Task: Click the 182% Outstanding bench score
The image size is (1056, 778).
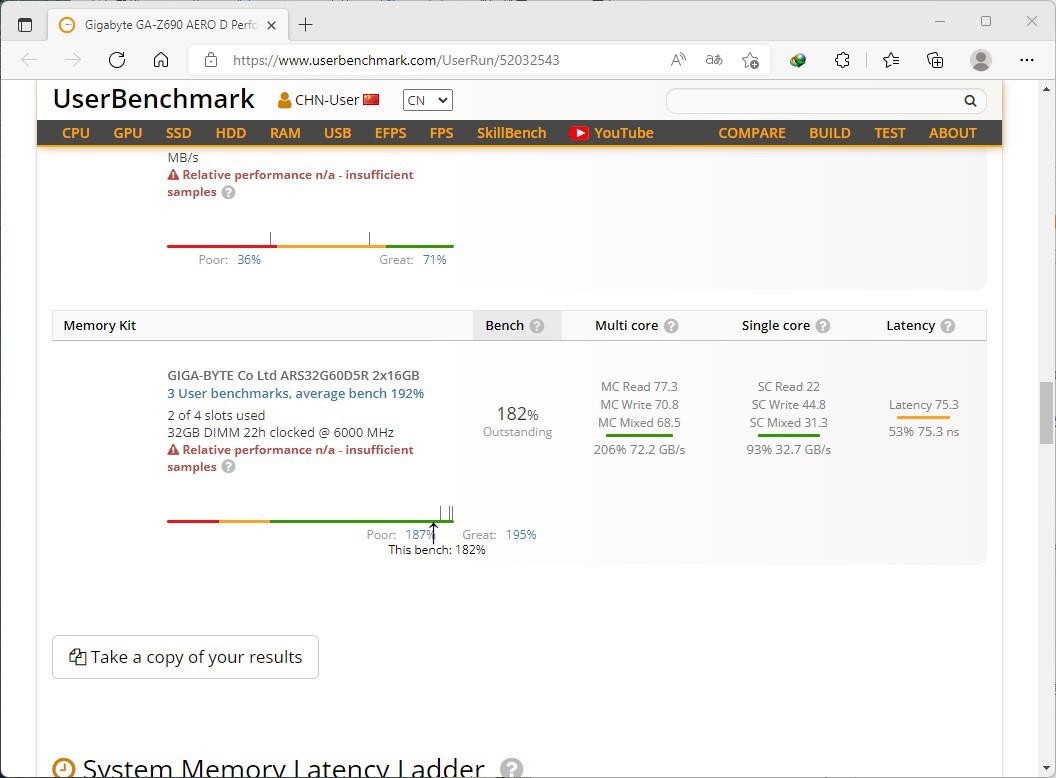Action: [517, 422]
